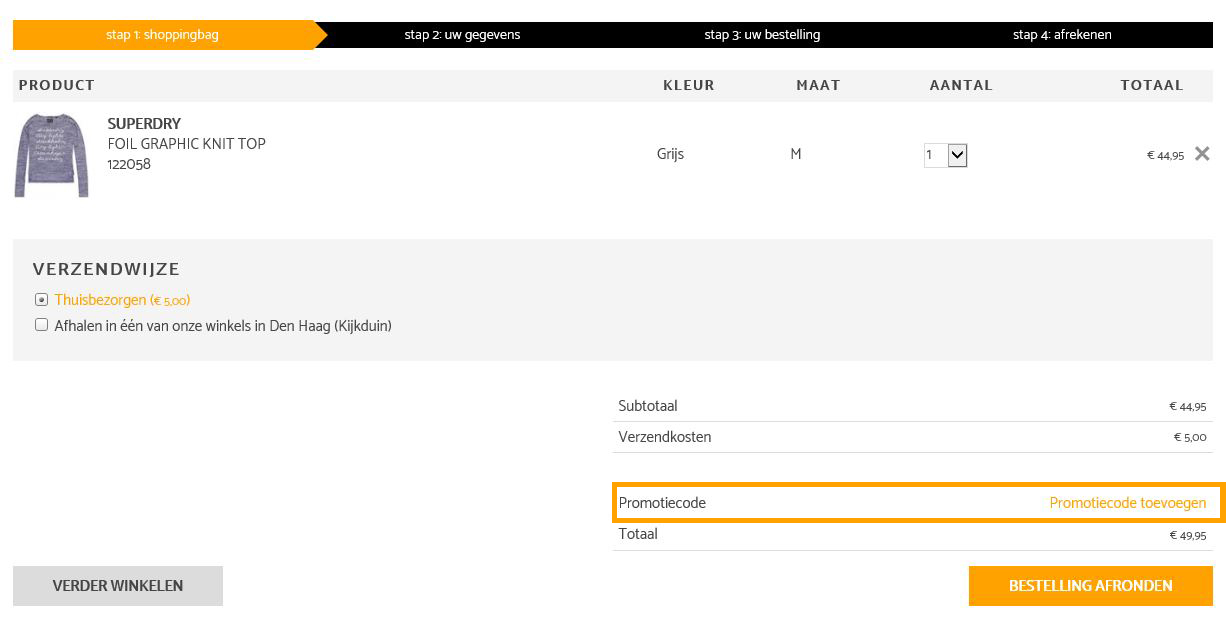Click the Verzendwijze heading

[106, 269]
